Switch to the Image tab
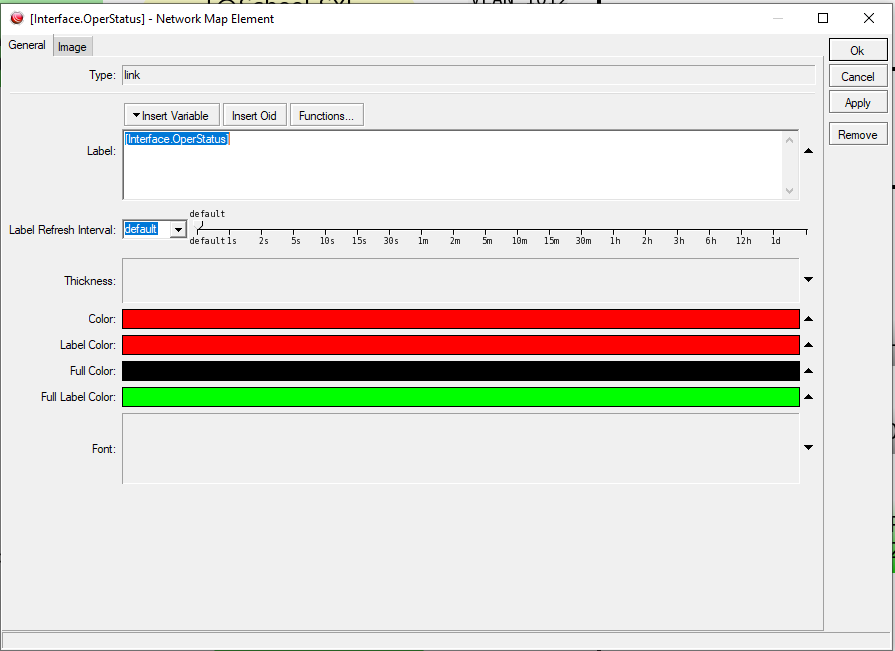 pyautogui.click(x=72, y=47)
